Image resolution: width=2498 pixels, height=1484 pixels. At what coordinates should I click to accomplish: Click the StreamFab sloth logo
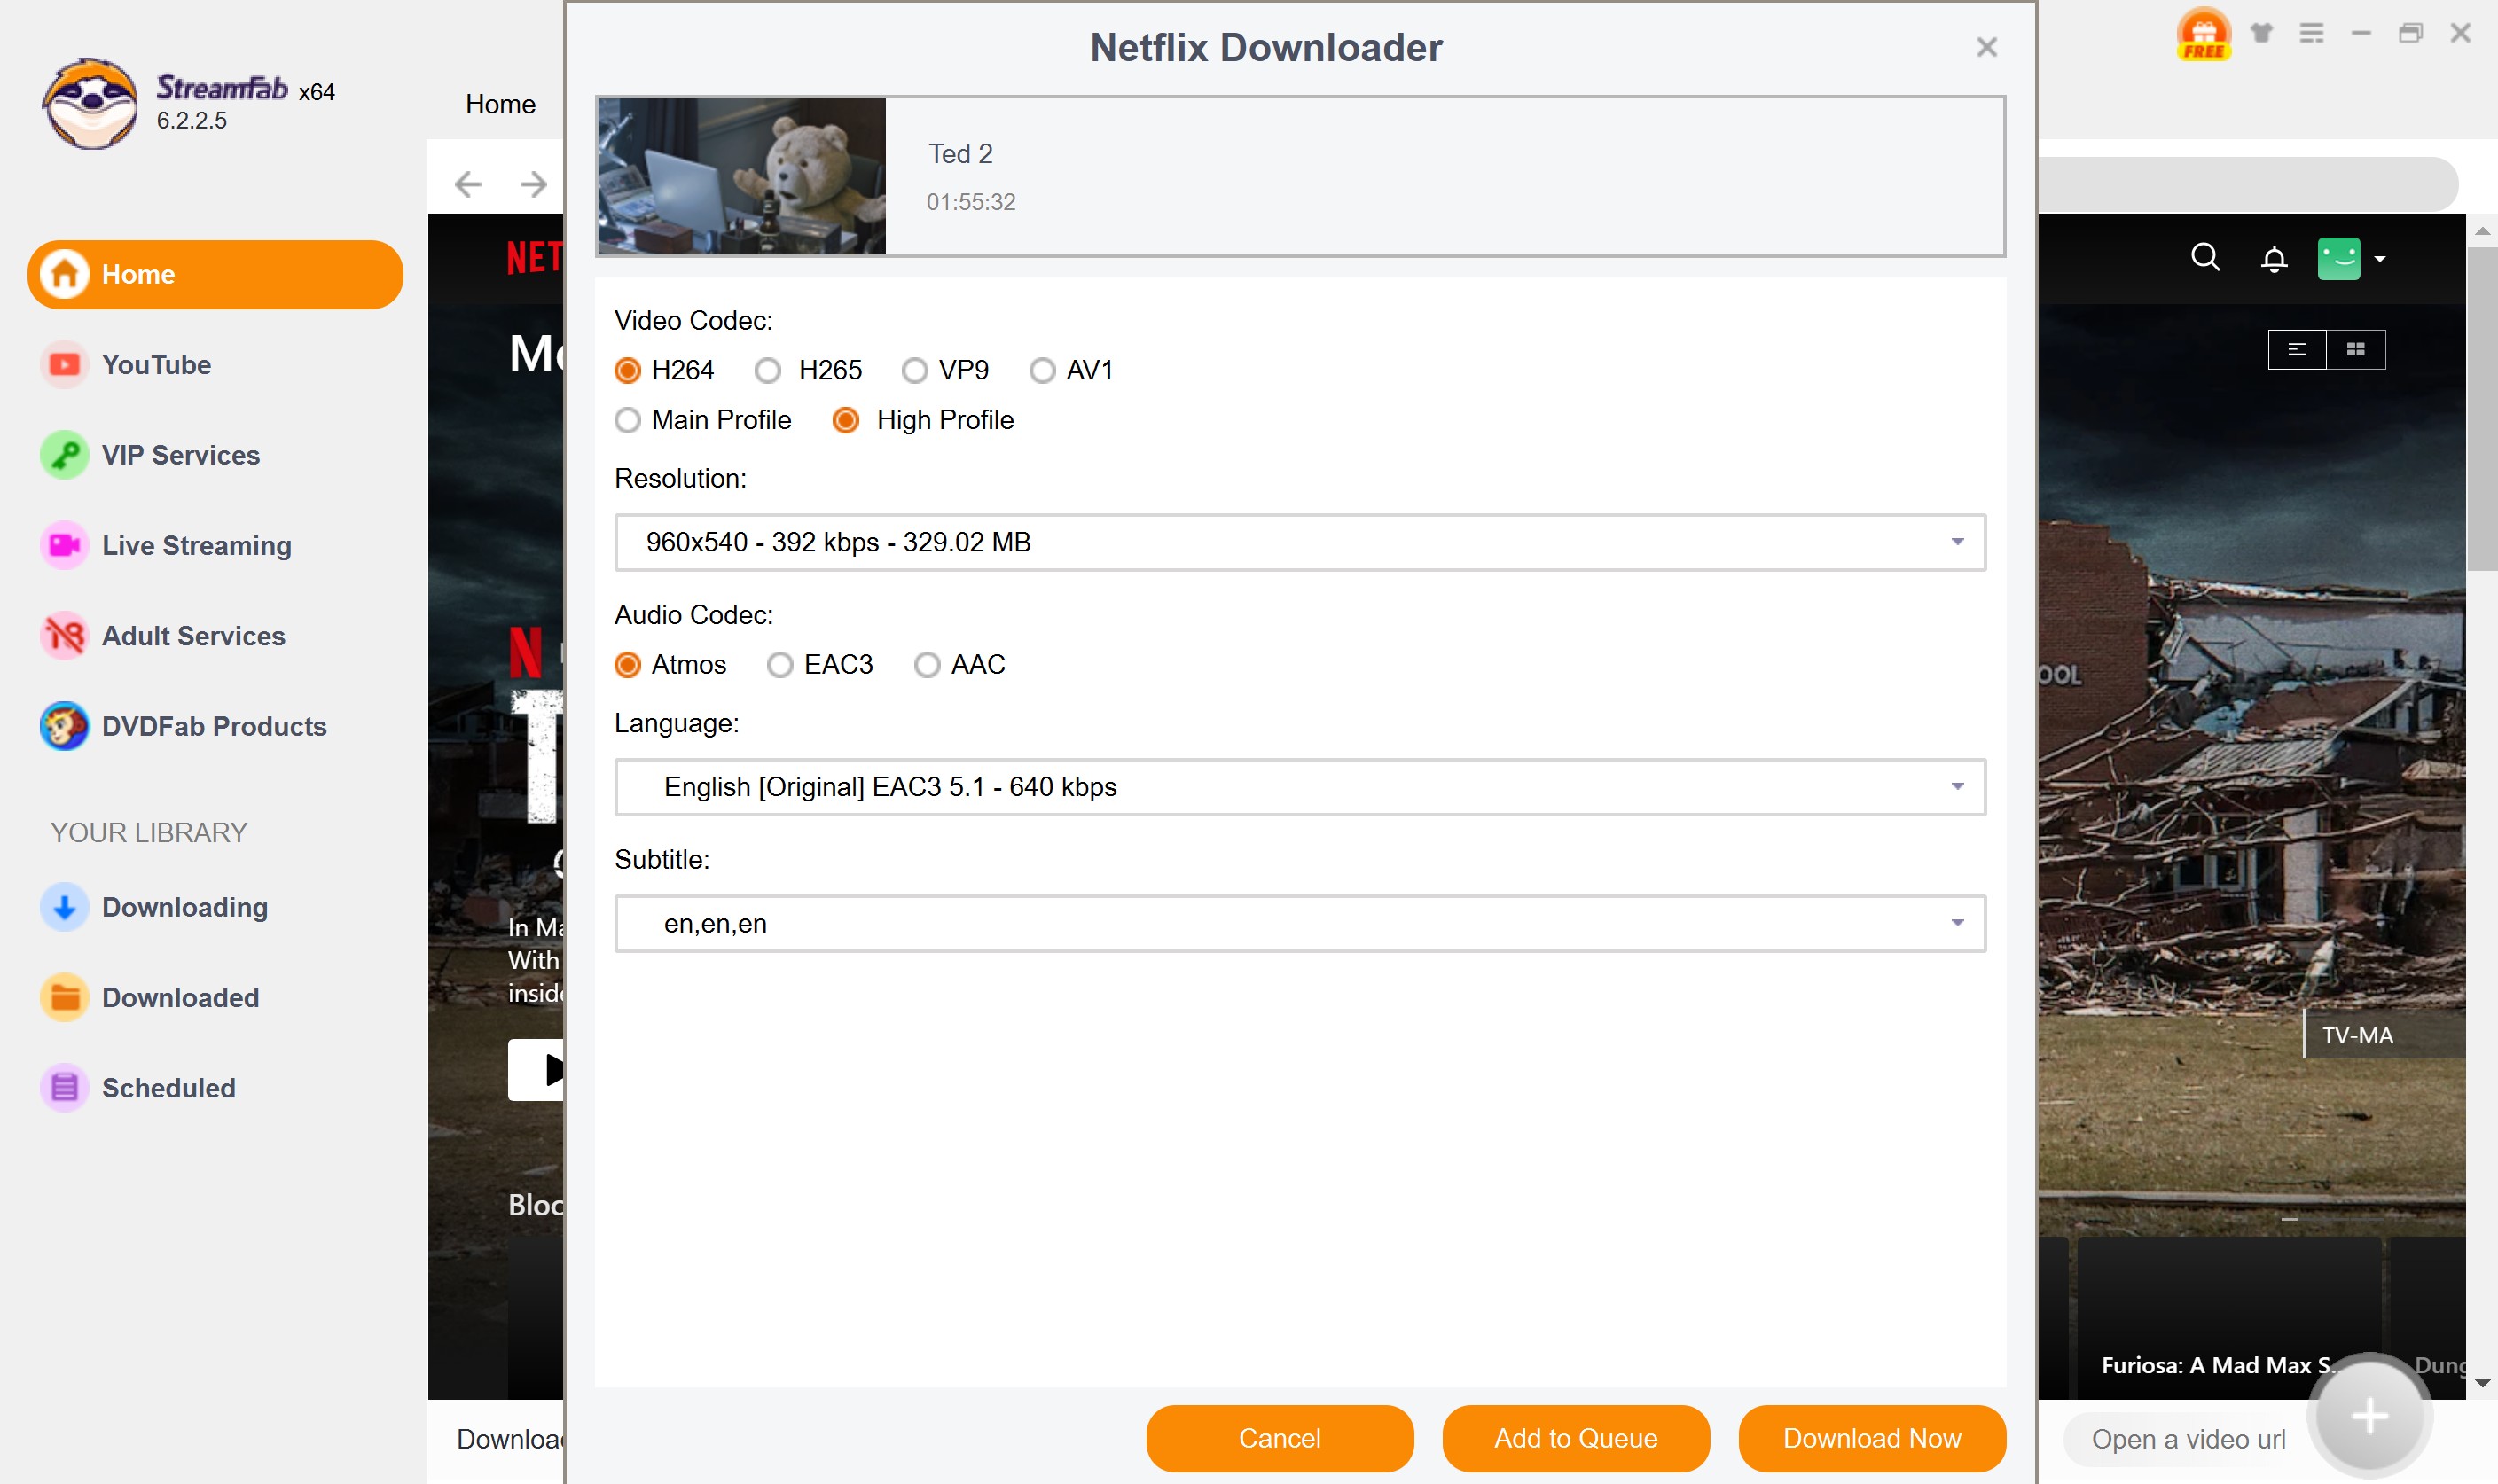click(90, 104)
